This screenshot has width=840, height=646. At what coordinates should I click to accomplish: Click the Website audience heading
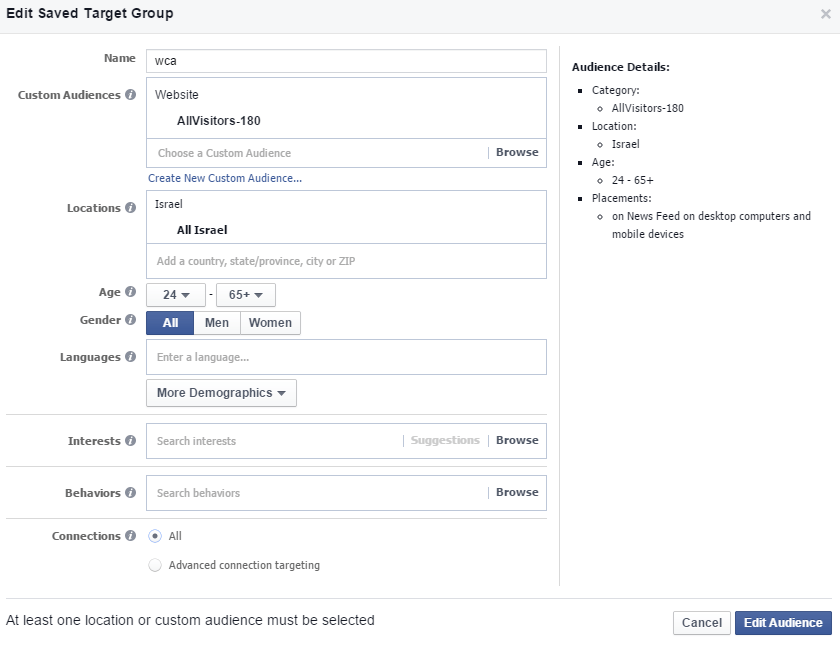tap(177, 95)
